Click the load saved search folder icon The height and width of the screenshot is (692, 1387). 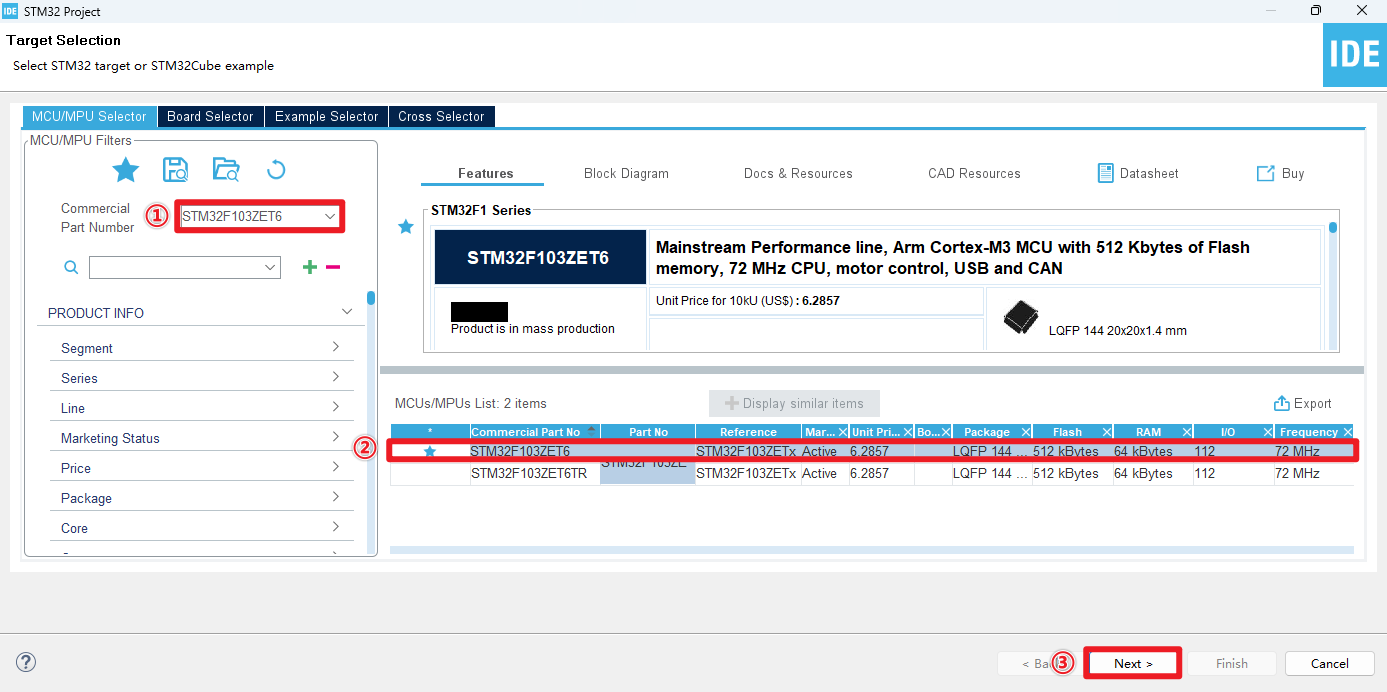click(226, 170)
